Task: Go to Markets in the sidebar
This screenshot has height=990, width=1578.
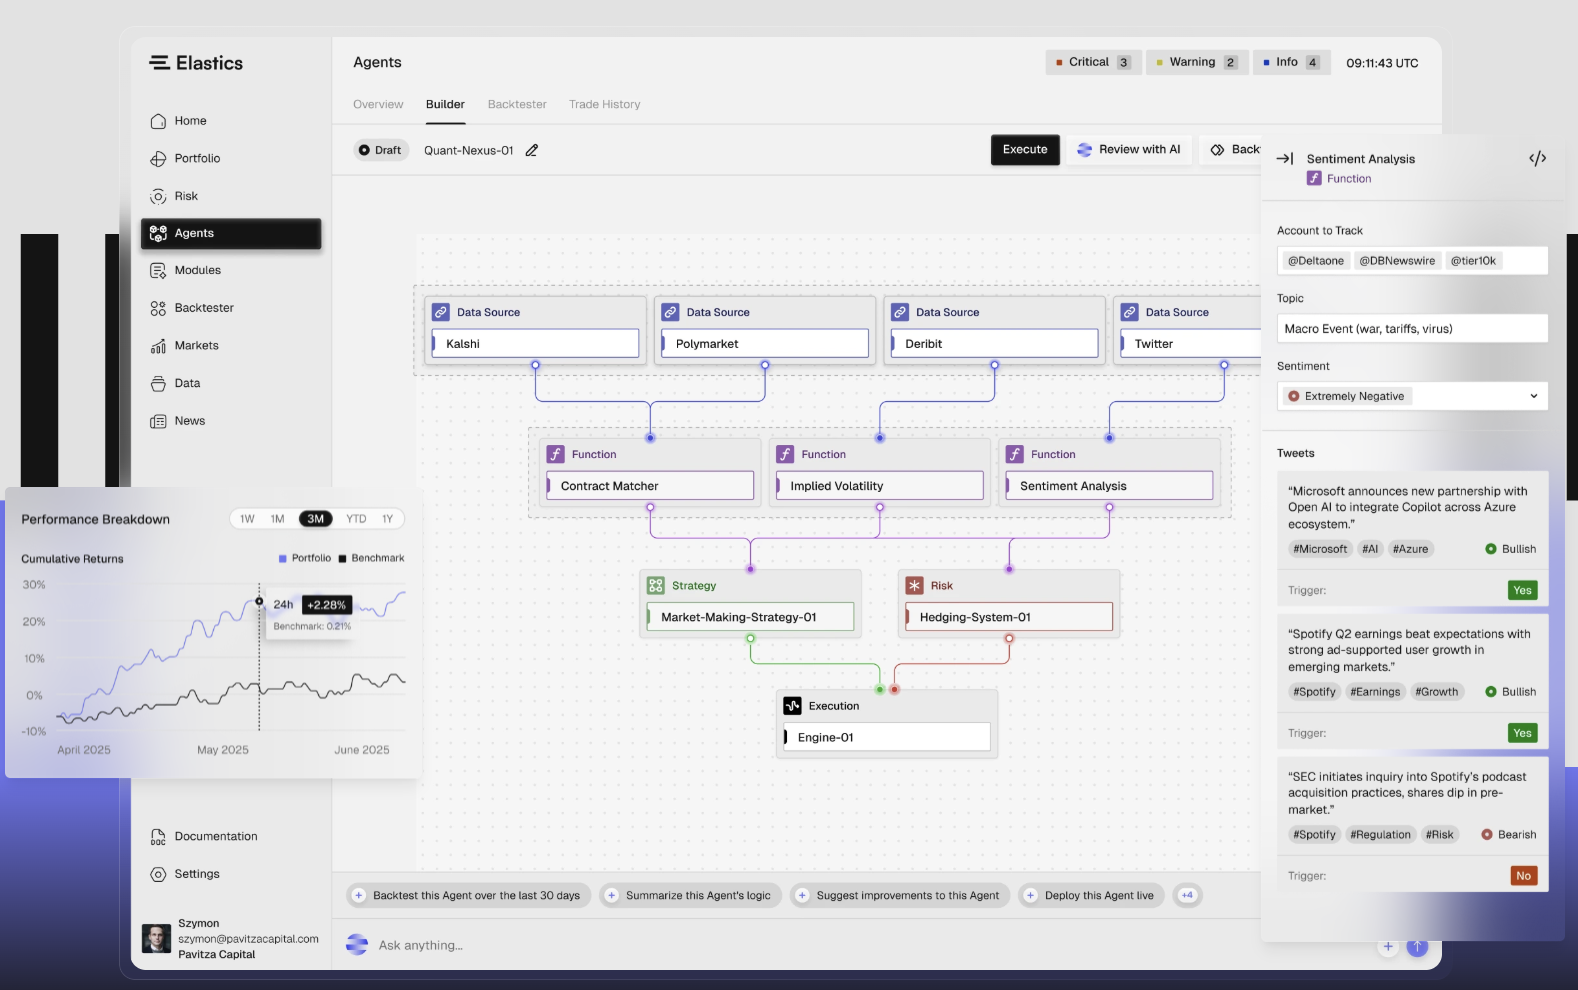Action: pyautogui.click(x=196, y=346)
